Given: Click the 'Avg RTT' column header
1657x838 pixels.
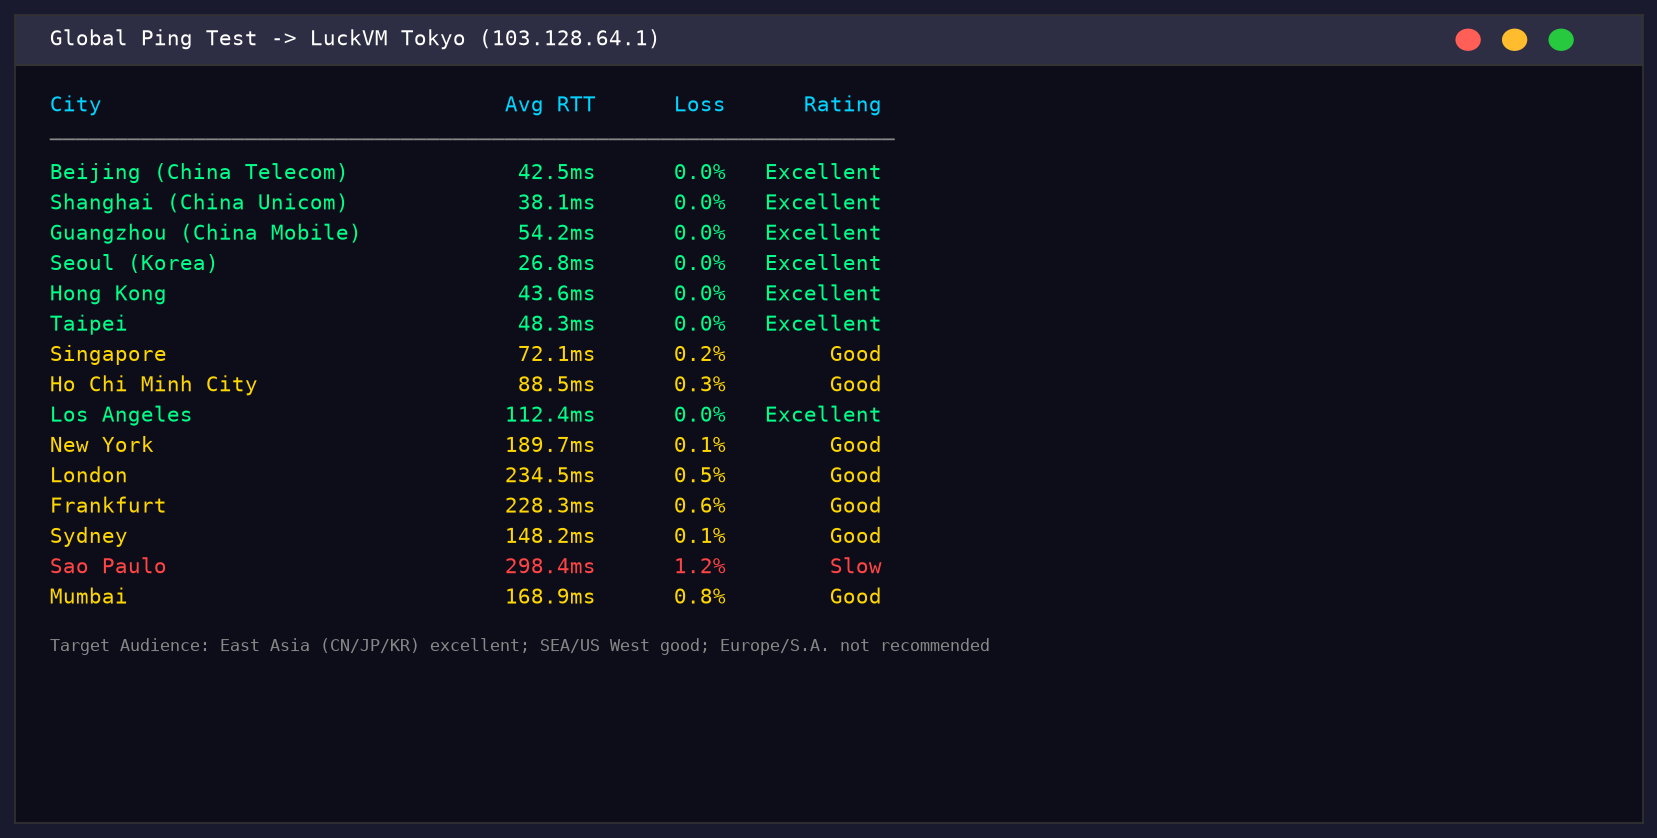Looking at the screenshot, I should [550, 105].
